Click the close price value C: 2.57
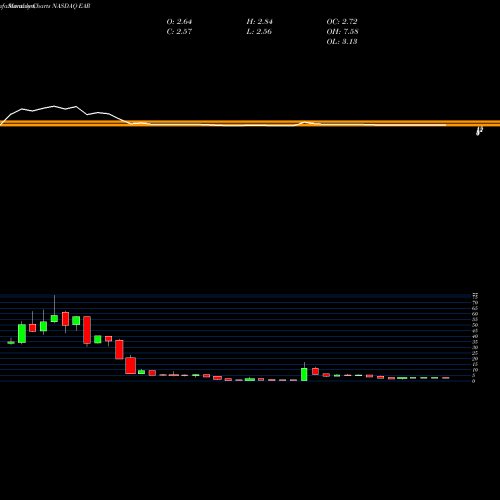Screen dimensions: 500x500 (179, 32)
